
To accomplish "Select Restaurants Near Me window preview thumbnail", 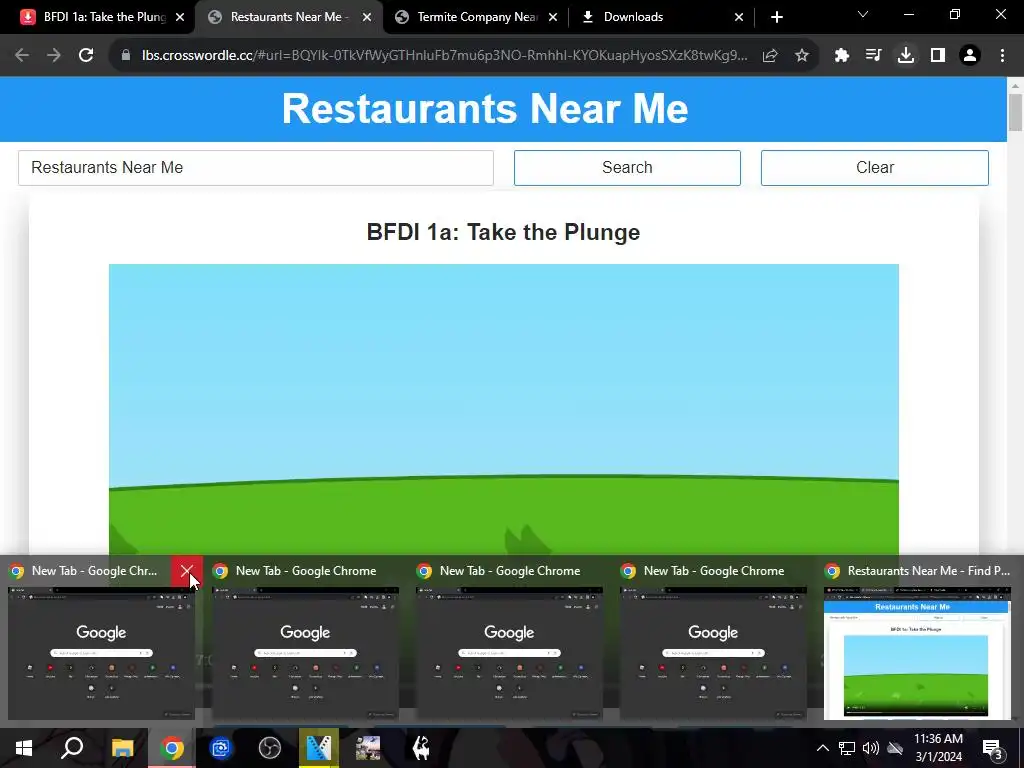I will pyautogui.click(x=917, y=652).
